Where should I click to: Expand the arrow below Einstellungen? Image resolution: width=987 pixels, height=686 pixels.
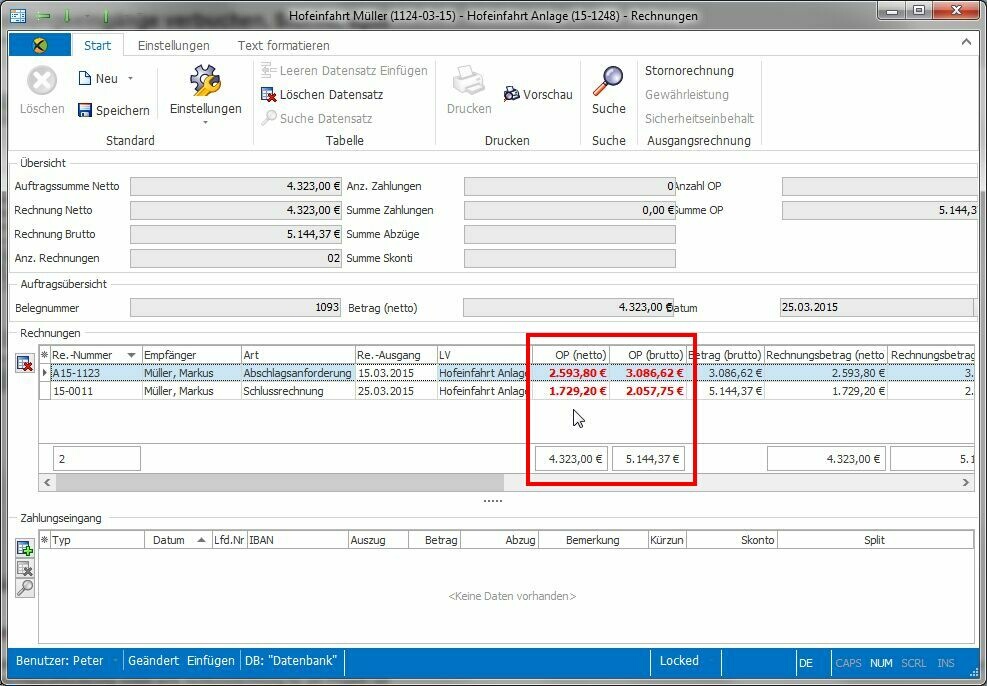click(x=205, y=122)
